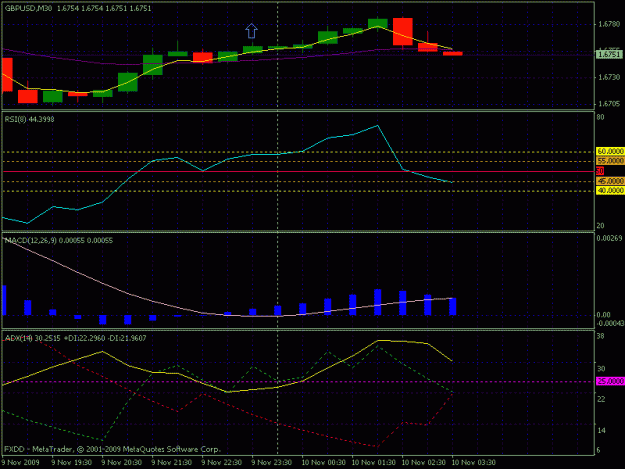Click the 20 level on RSI scale
625x469 pixels.
(x=600, y=226)
